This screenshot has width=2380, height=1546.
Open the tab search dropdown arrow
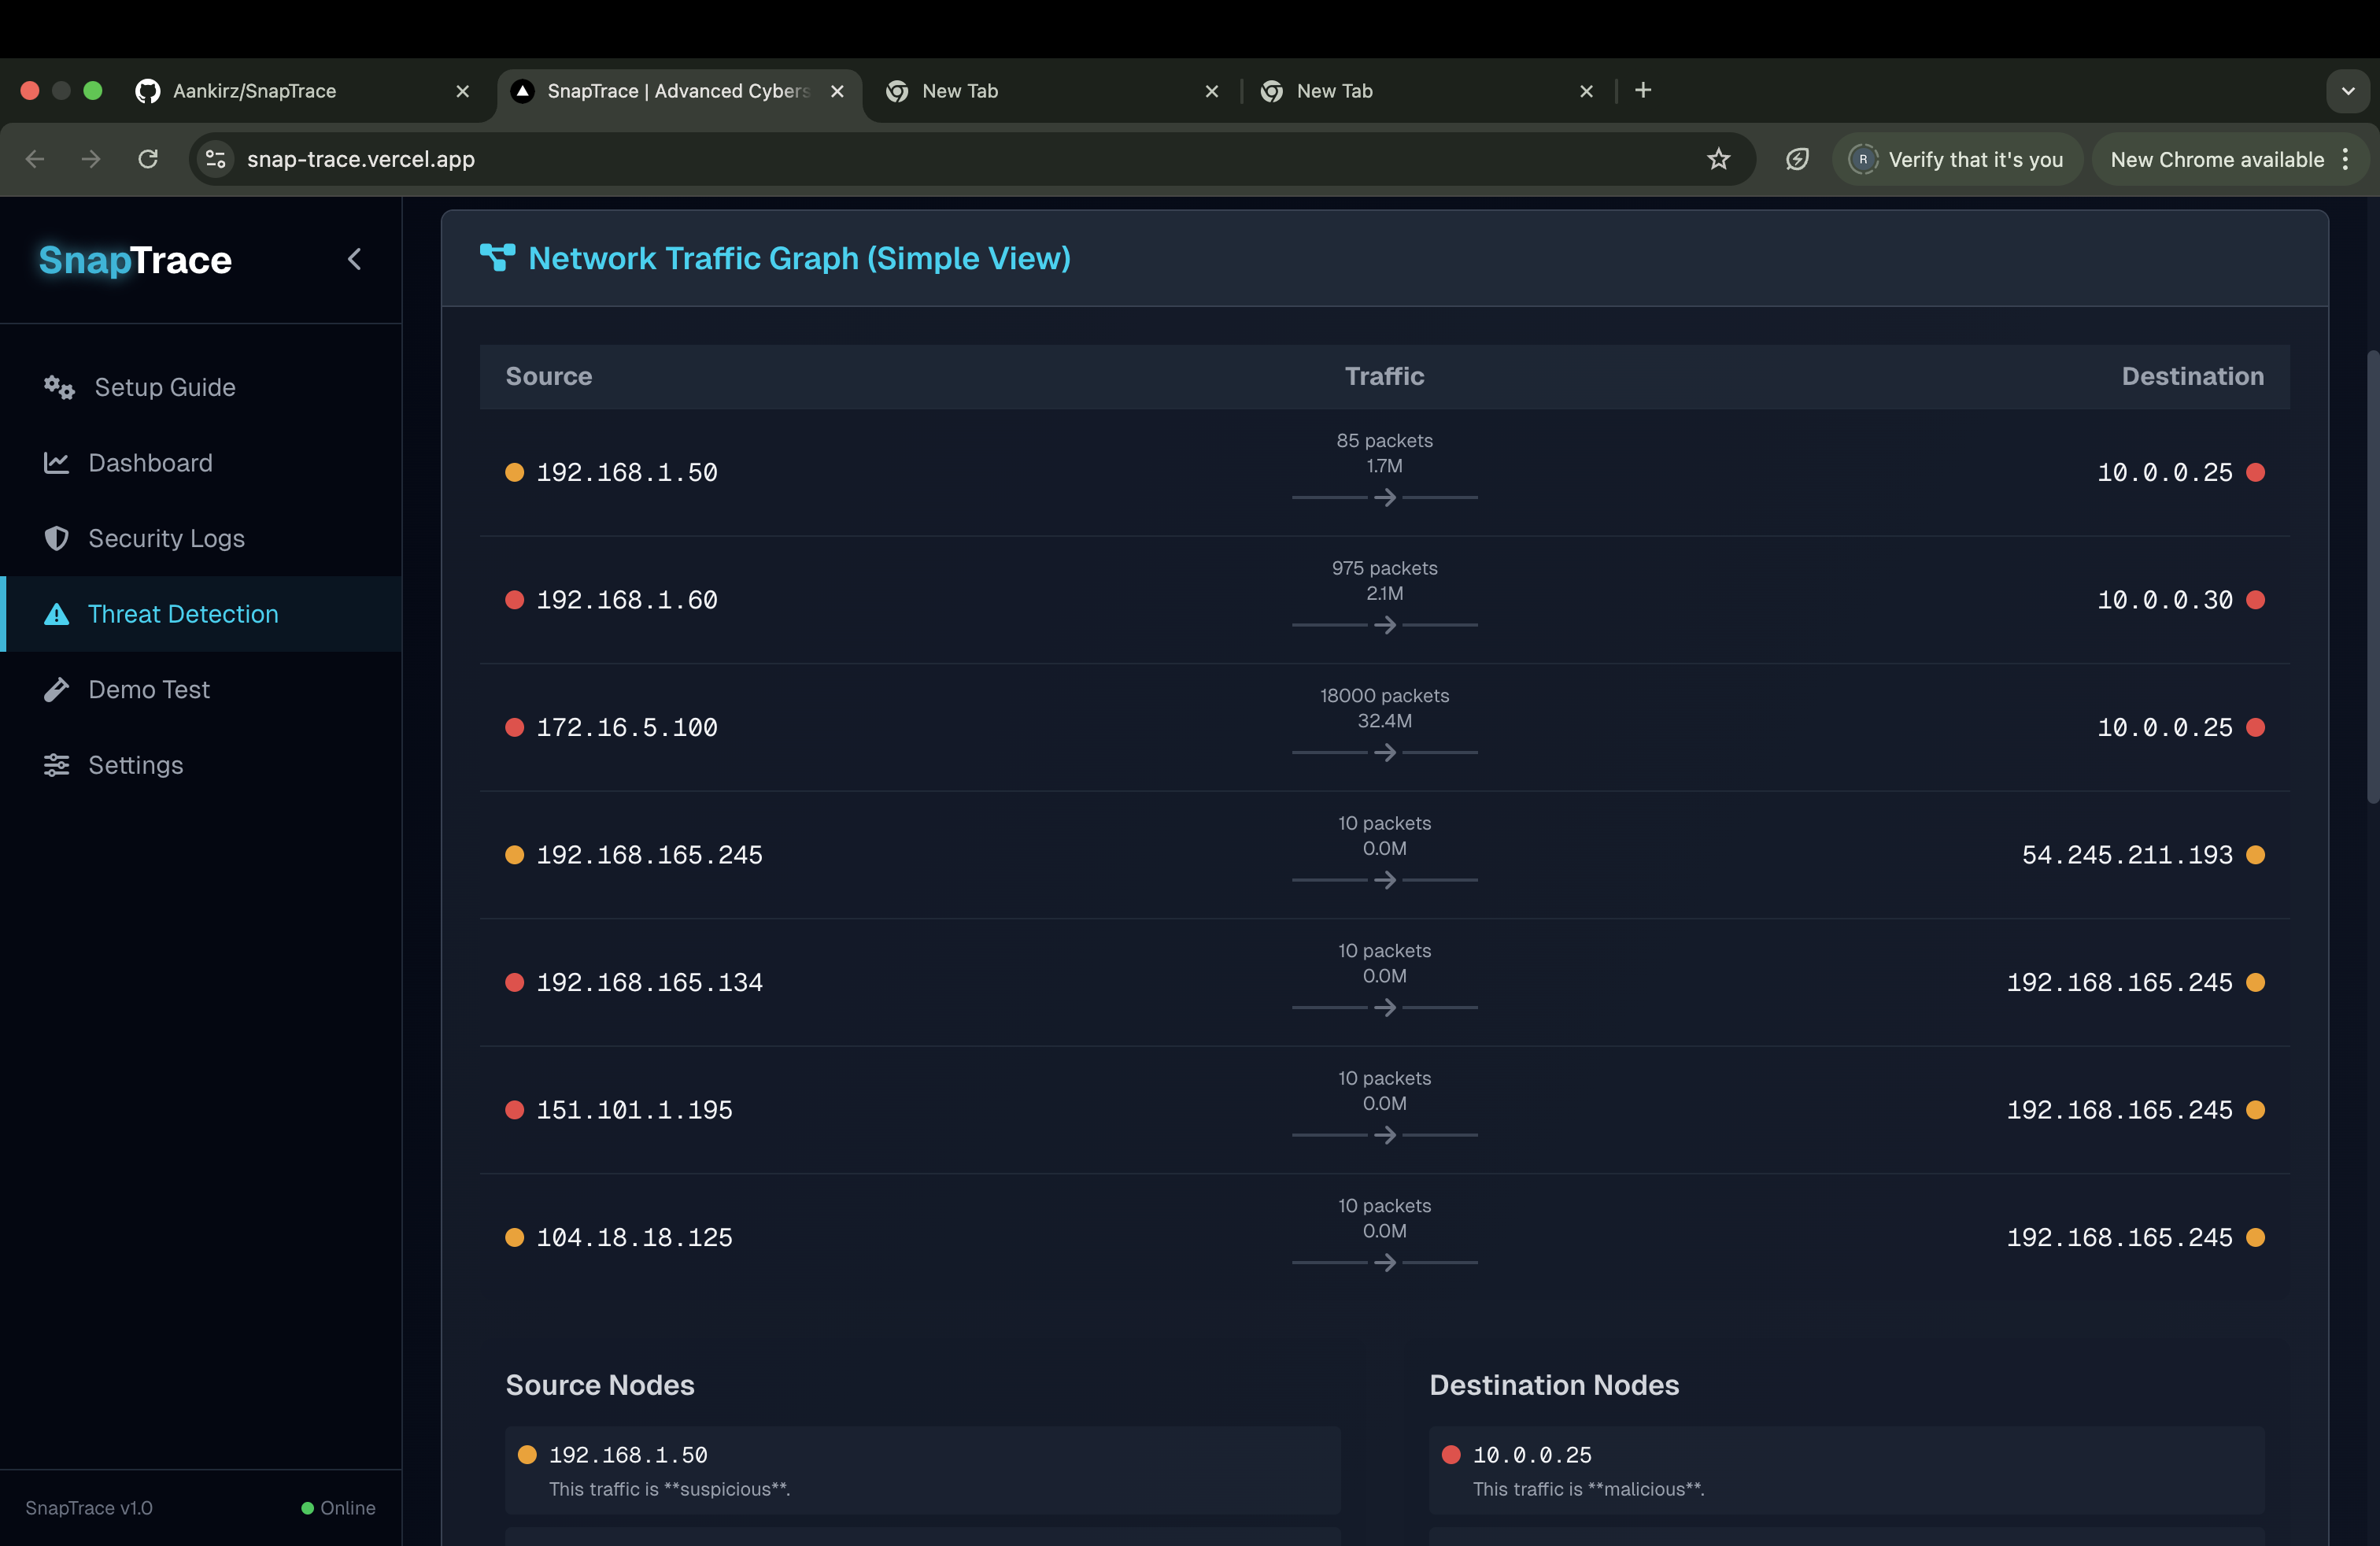click(x=2348, y=91)
